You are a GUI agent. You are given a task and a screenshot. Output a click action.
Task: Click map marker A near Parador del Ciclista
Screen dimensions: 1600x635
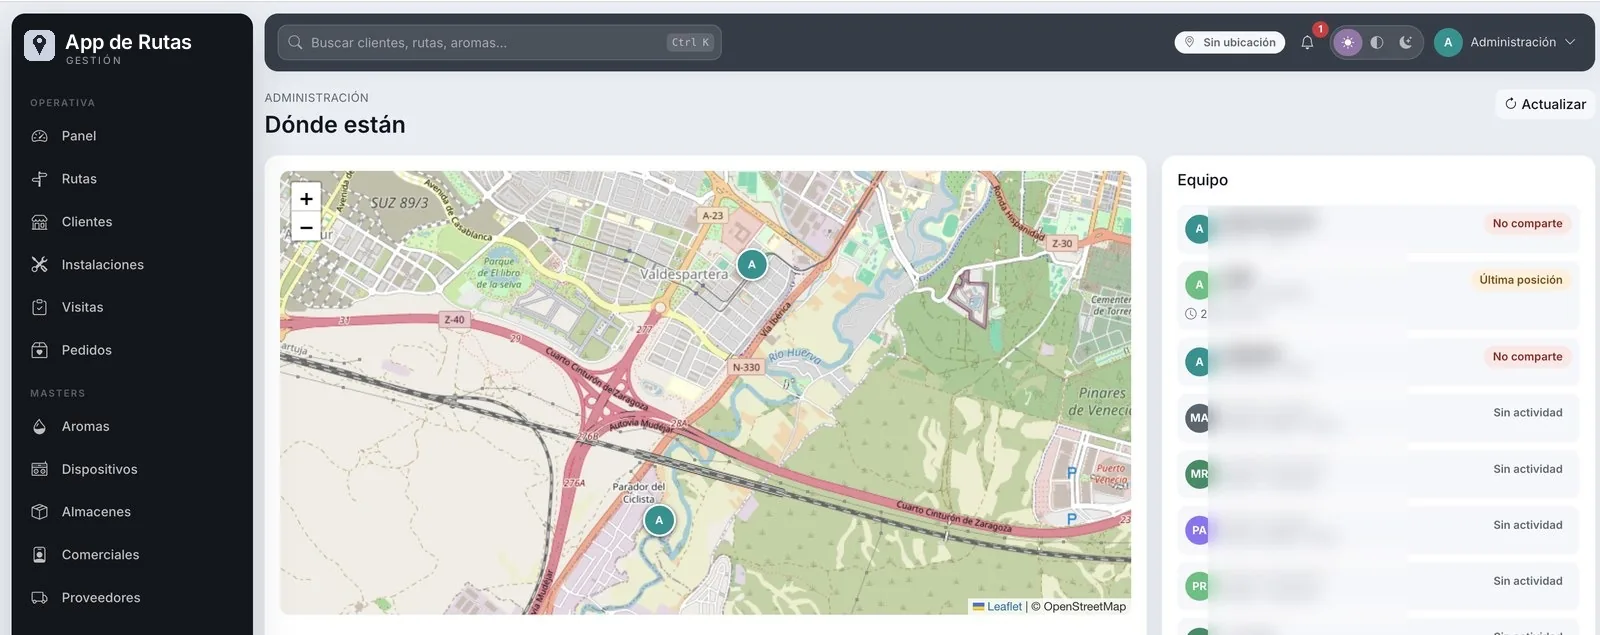[x=659, y=520]
